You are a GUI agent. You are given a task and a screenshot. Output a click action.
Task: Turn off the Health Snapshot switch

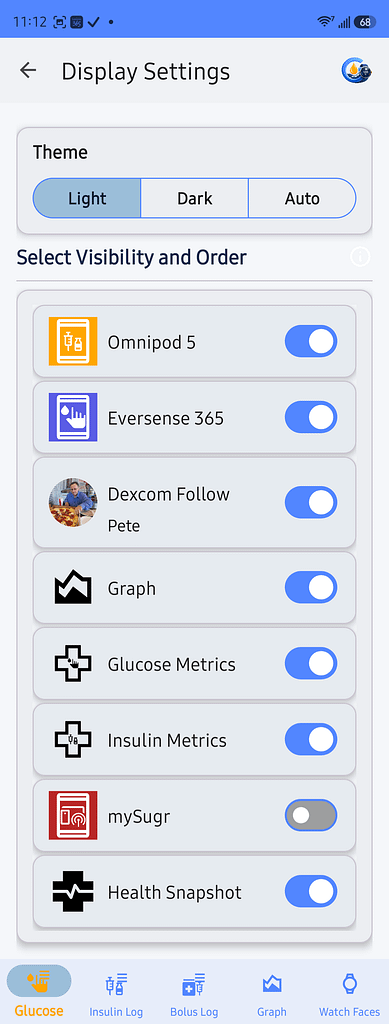311,891
